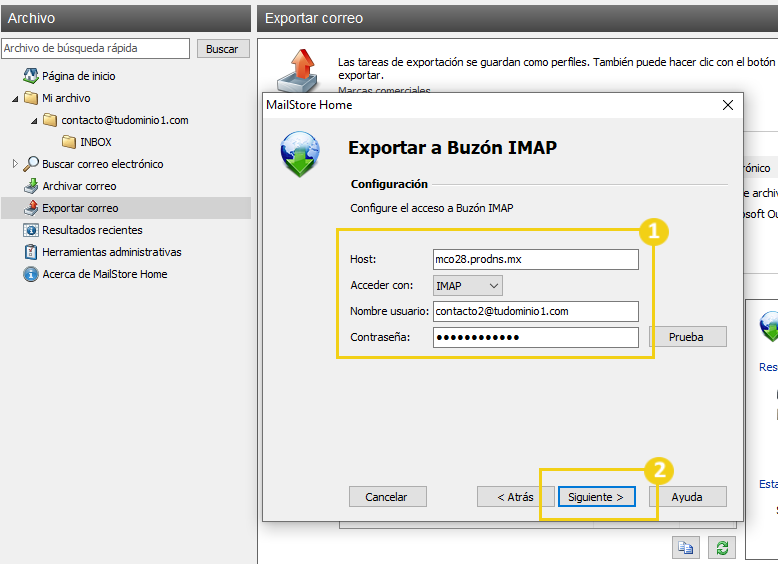This screenshot has height=564, width=778.
Task: Select the INBOX folder entry
Action: click(x=96, y=142)
